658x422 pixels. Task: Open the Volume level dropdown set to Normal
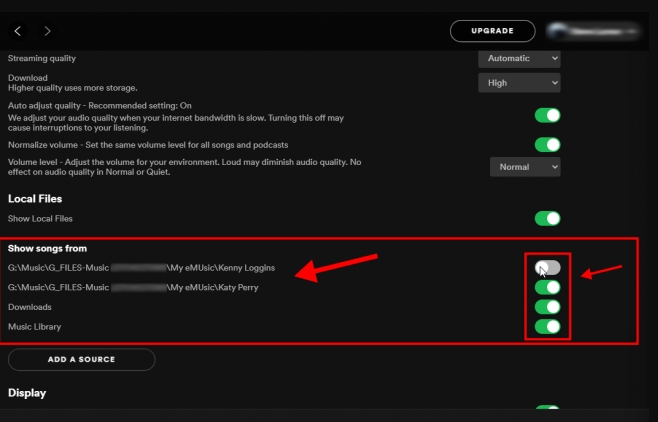pyautogui.click(x=524, y=167)
